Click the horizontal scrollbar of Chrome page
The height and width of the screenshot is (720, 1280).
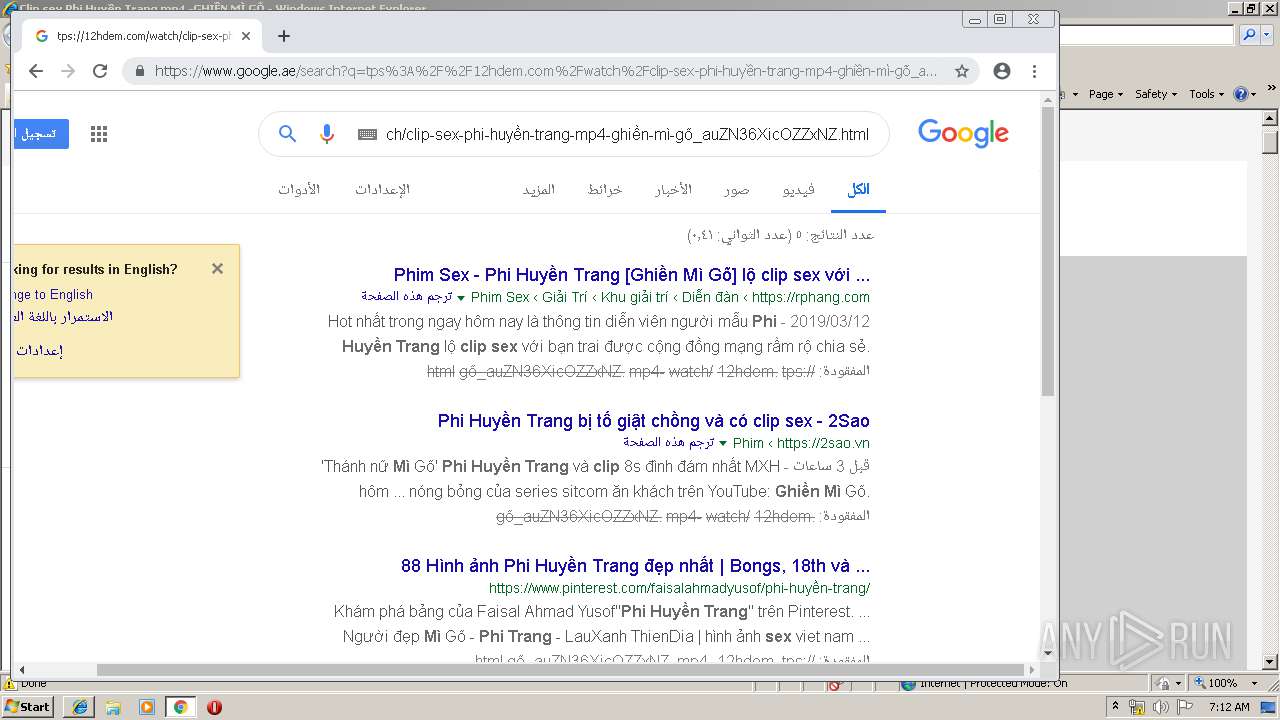[x=560, y=670]
